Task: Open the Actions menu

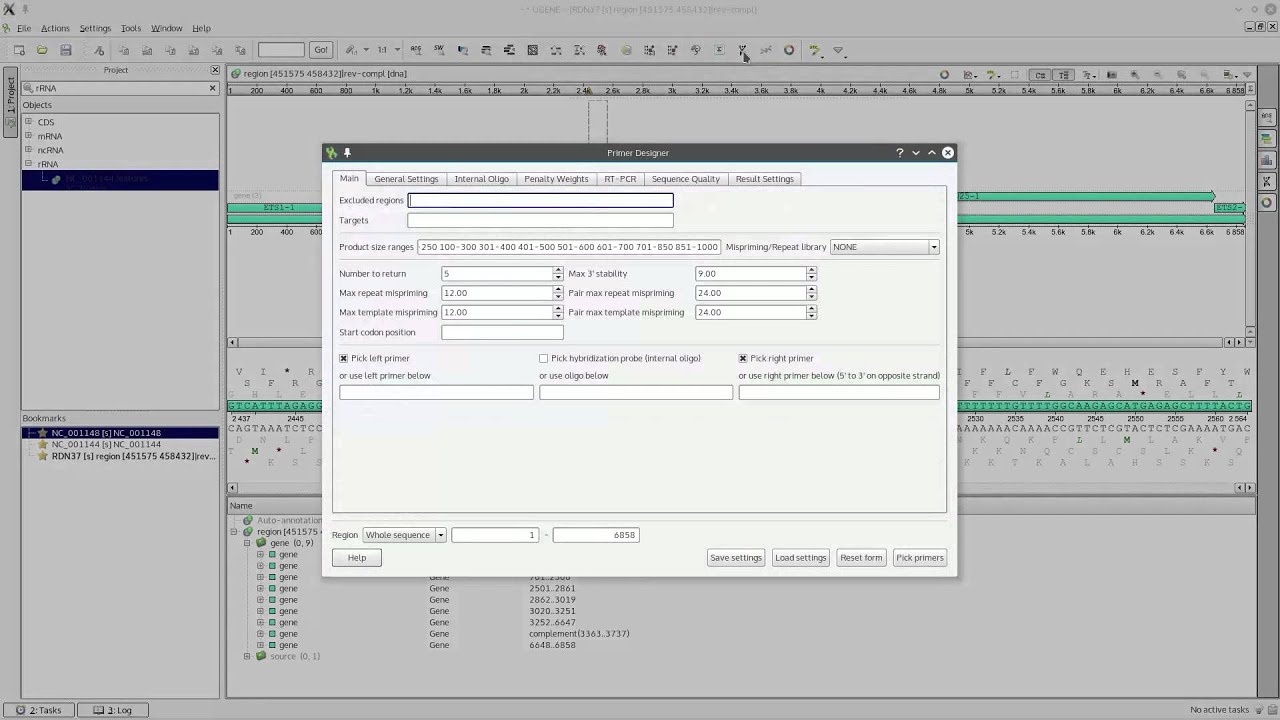Action: click(55, 28)
